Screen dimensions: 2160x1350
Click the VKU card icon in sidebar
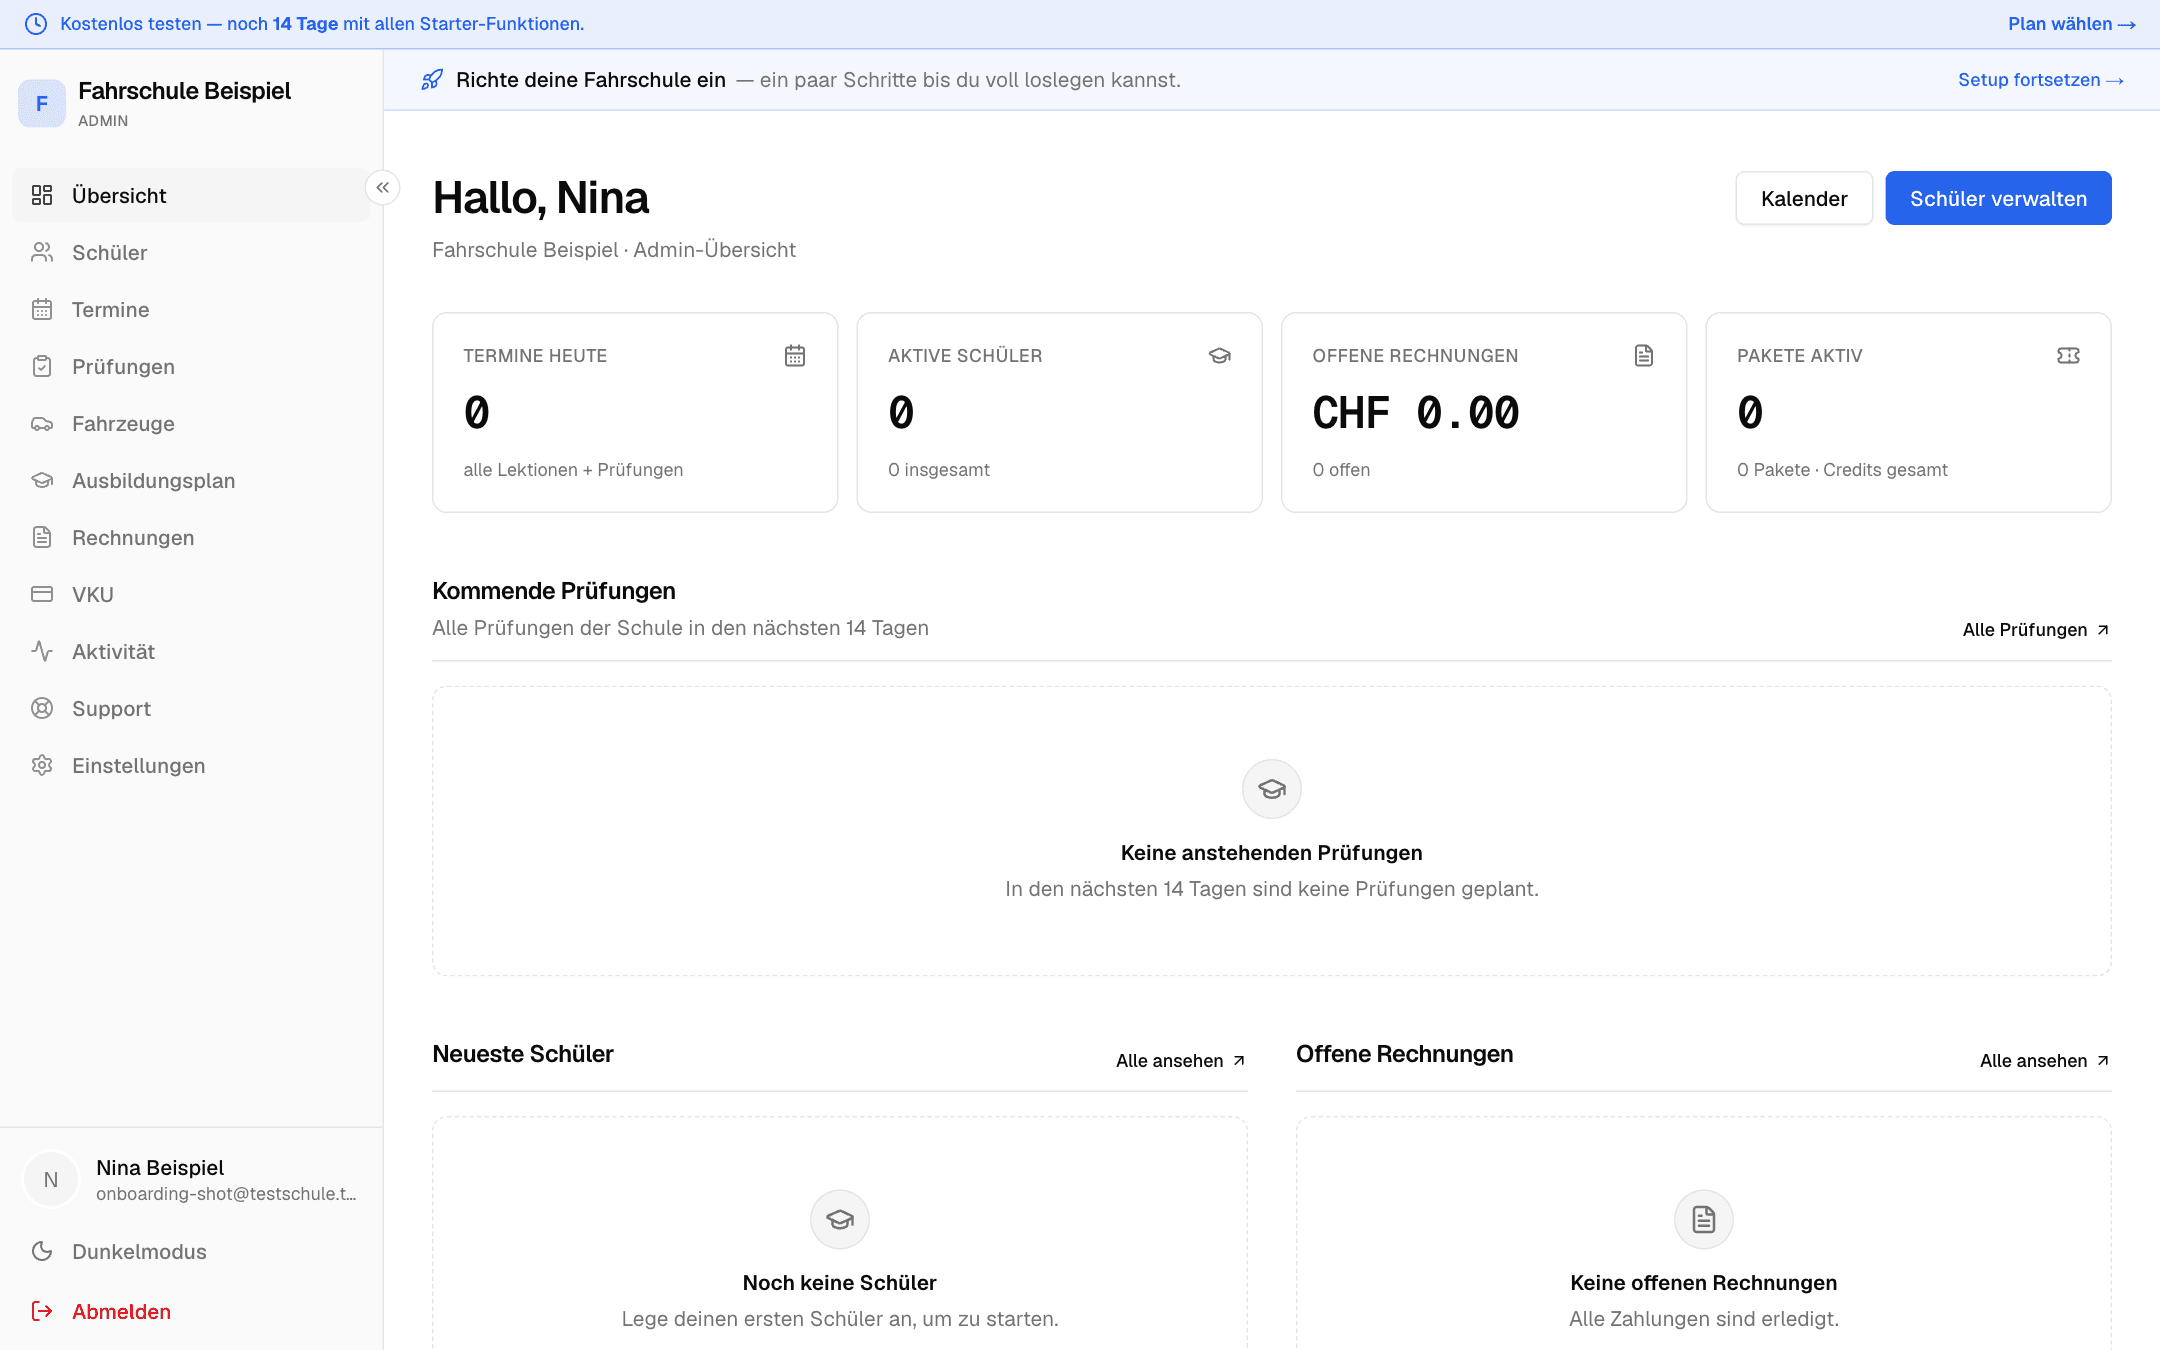(42, 594)
